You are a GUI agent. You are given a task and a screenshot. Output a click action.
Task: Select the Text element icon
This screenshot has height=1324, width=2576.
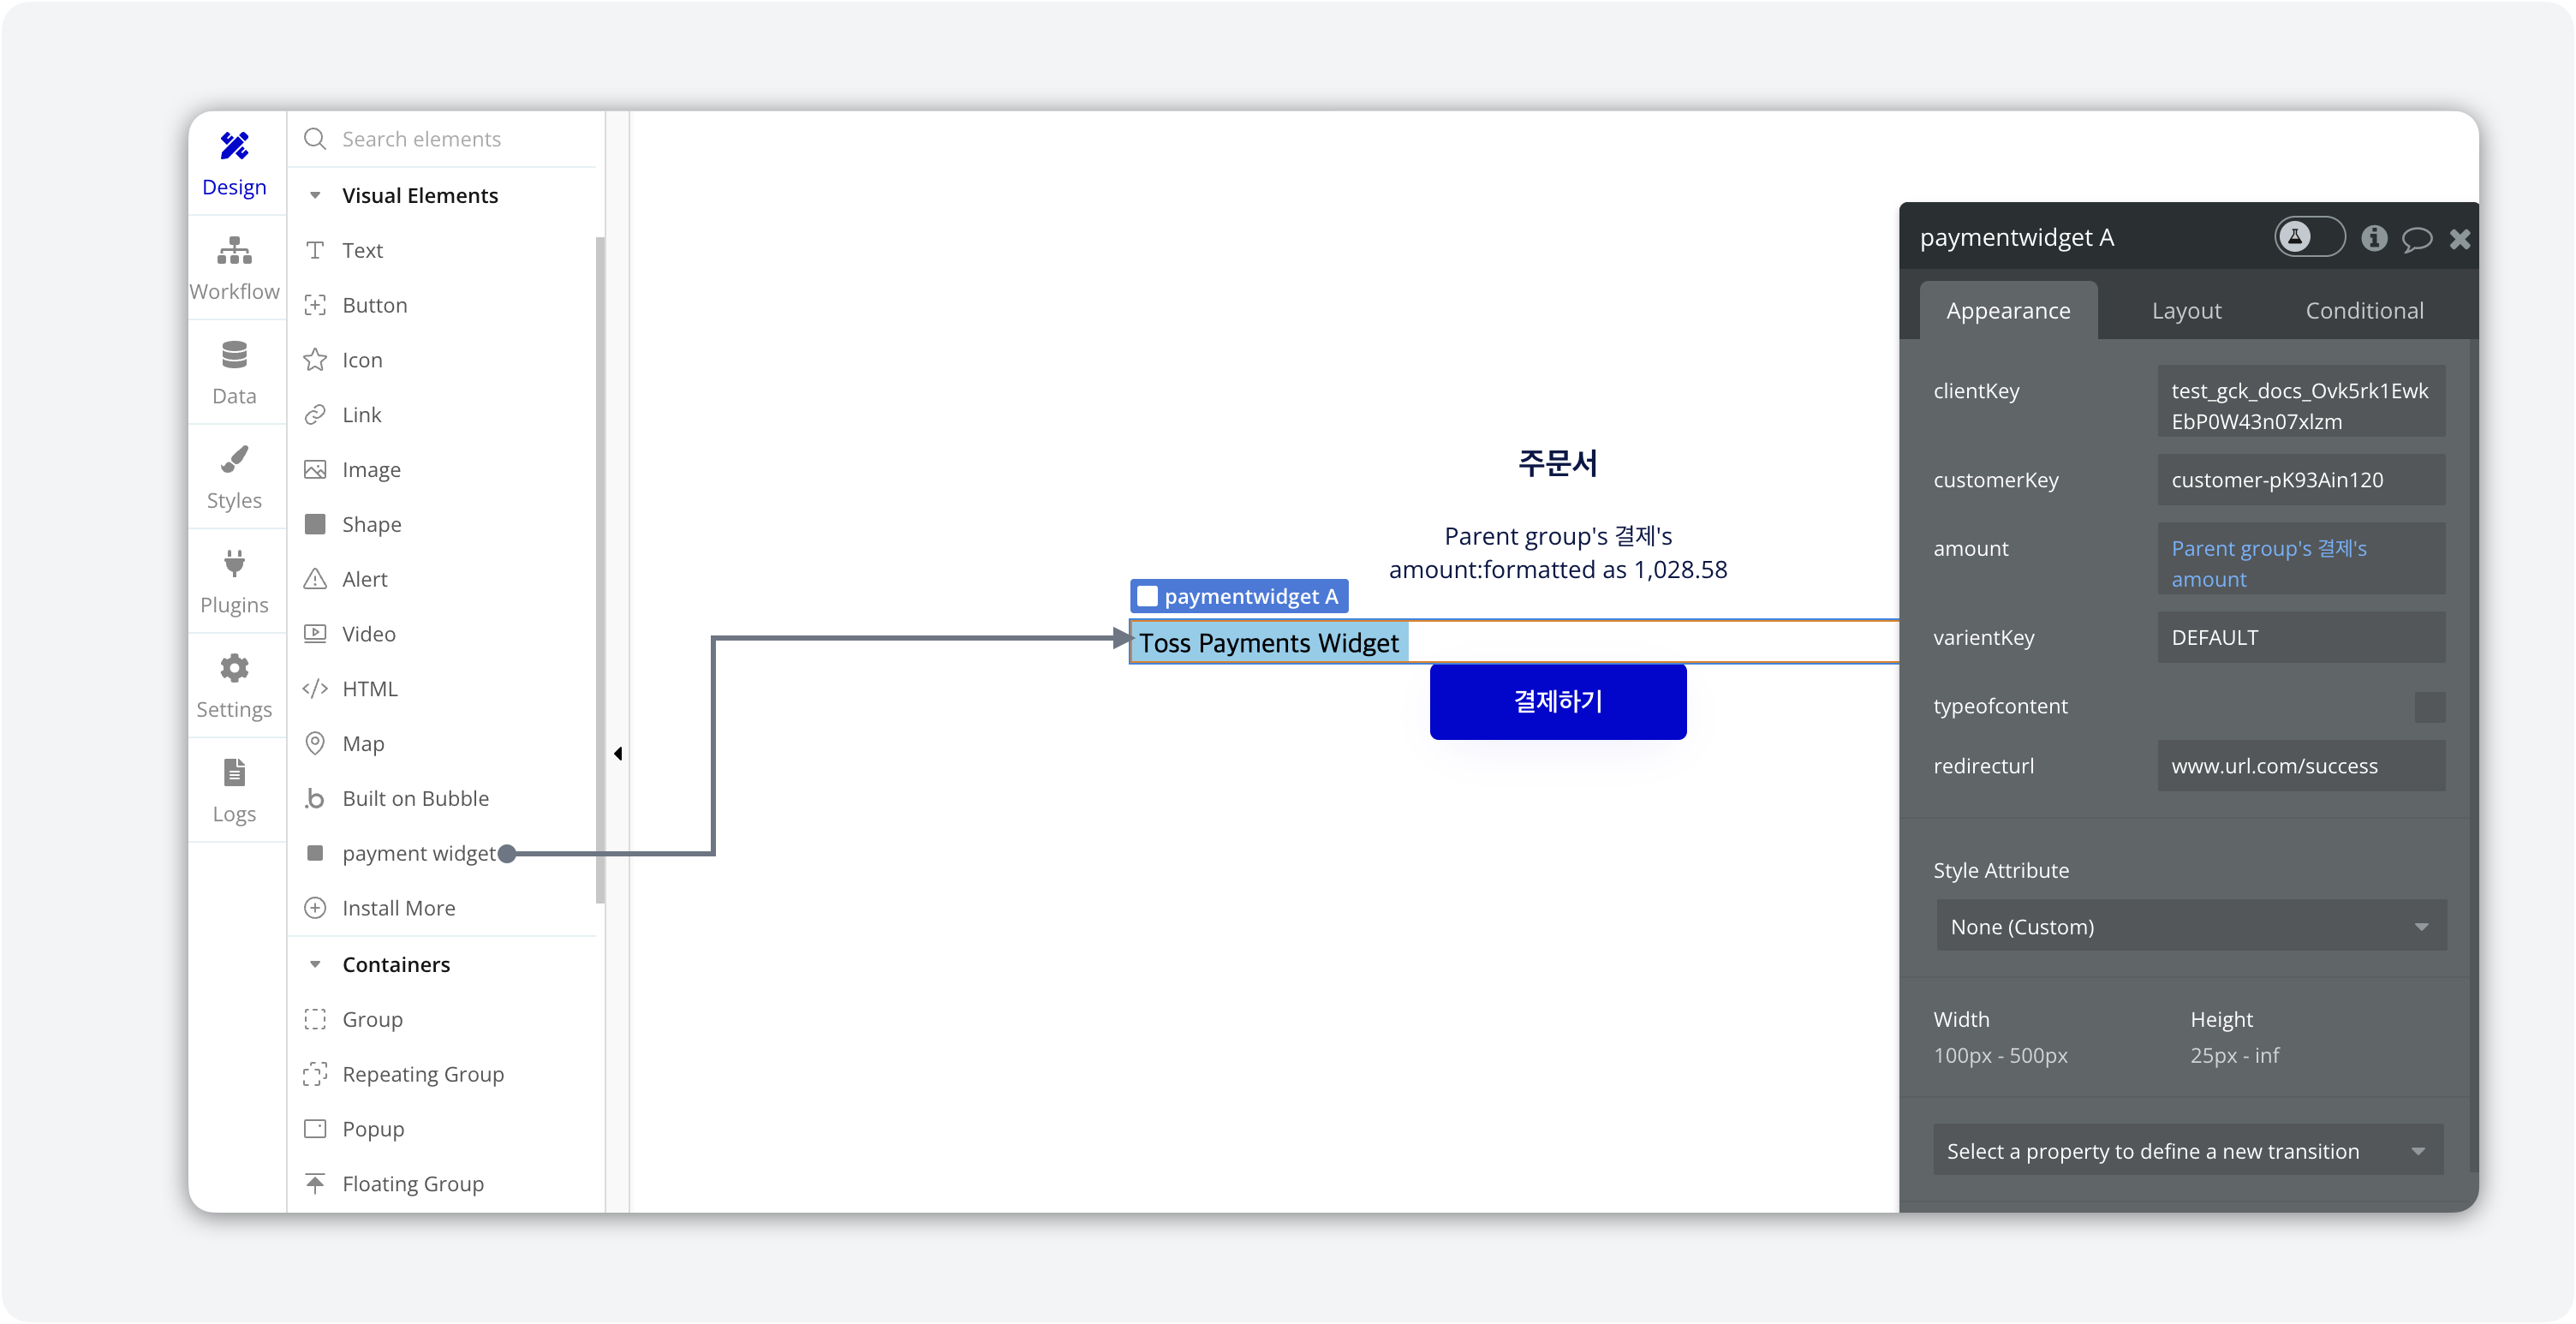click(x=315, y=250)
